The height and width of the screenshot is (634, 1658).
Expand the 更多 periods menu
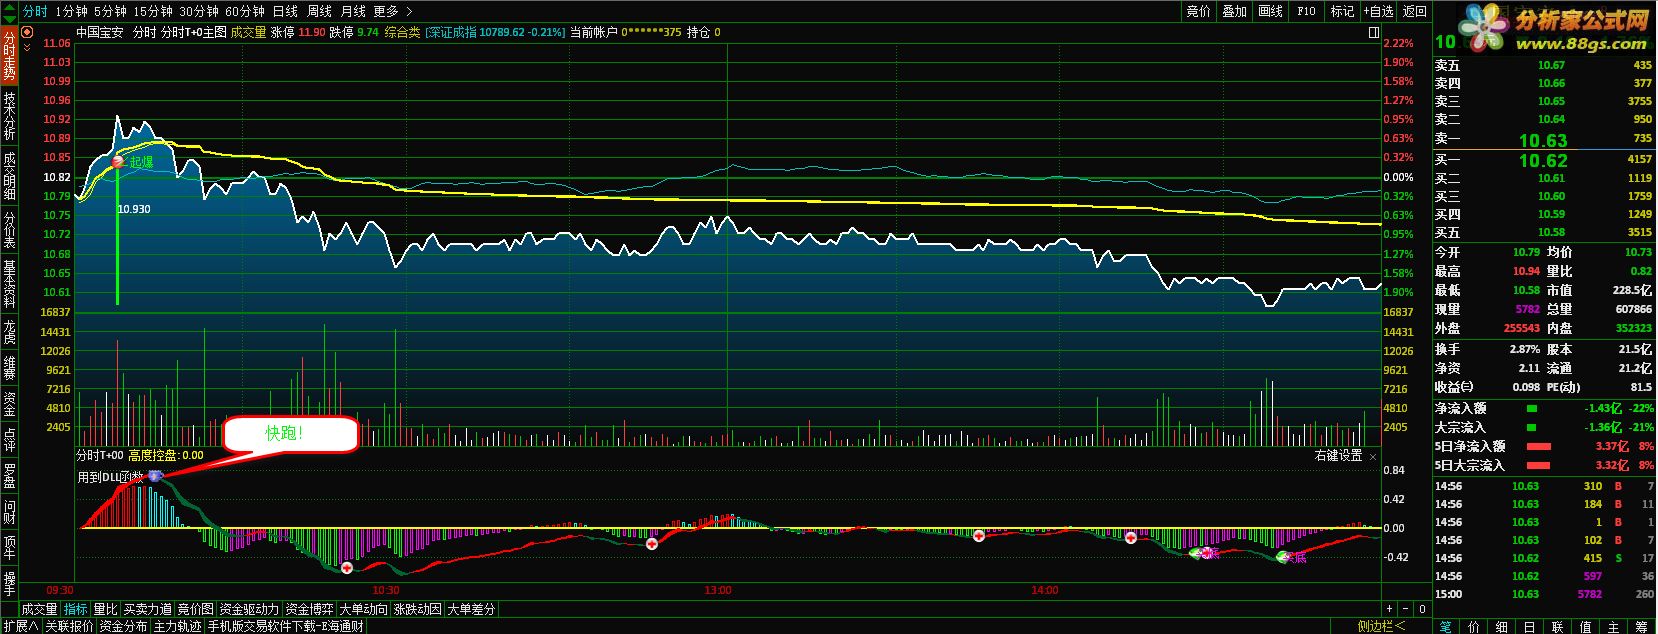coord(392,11)
